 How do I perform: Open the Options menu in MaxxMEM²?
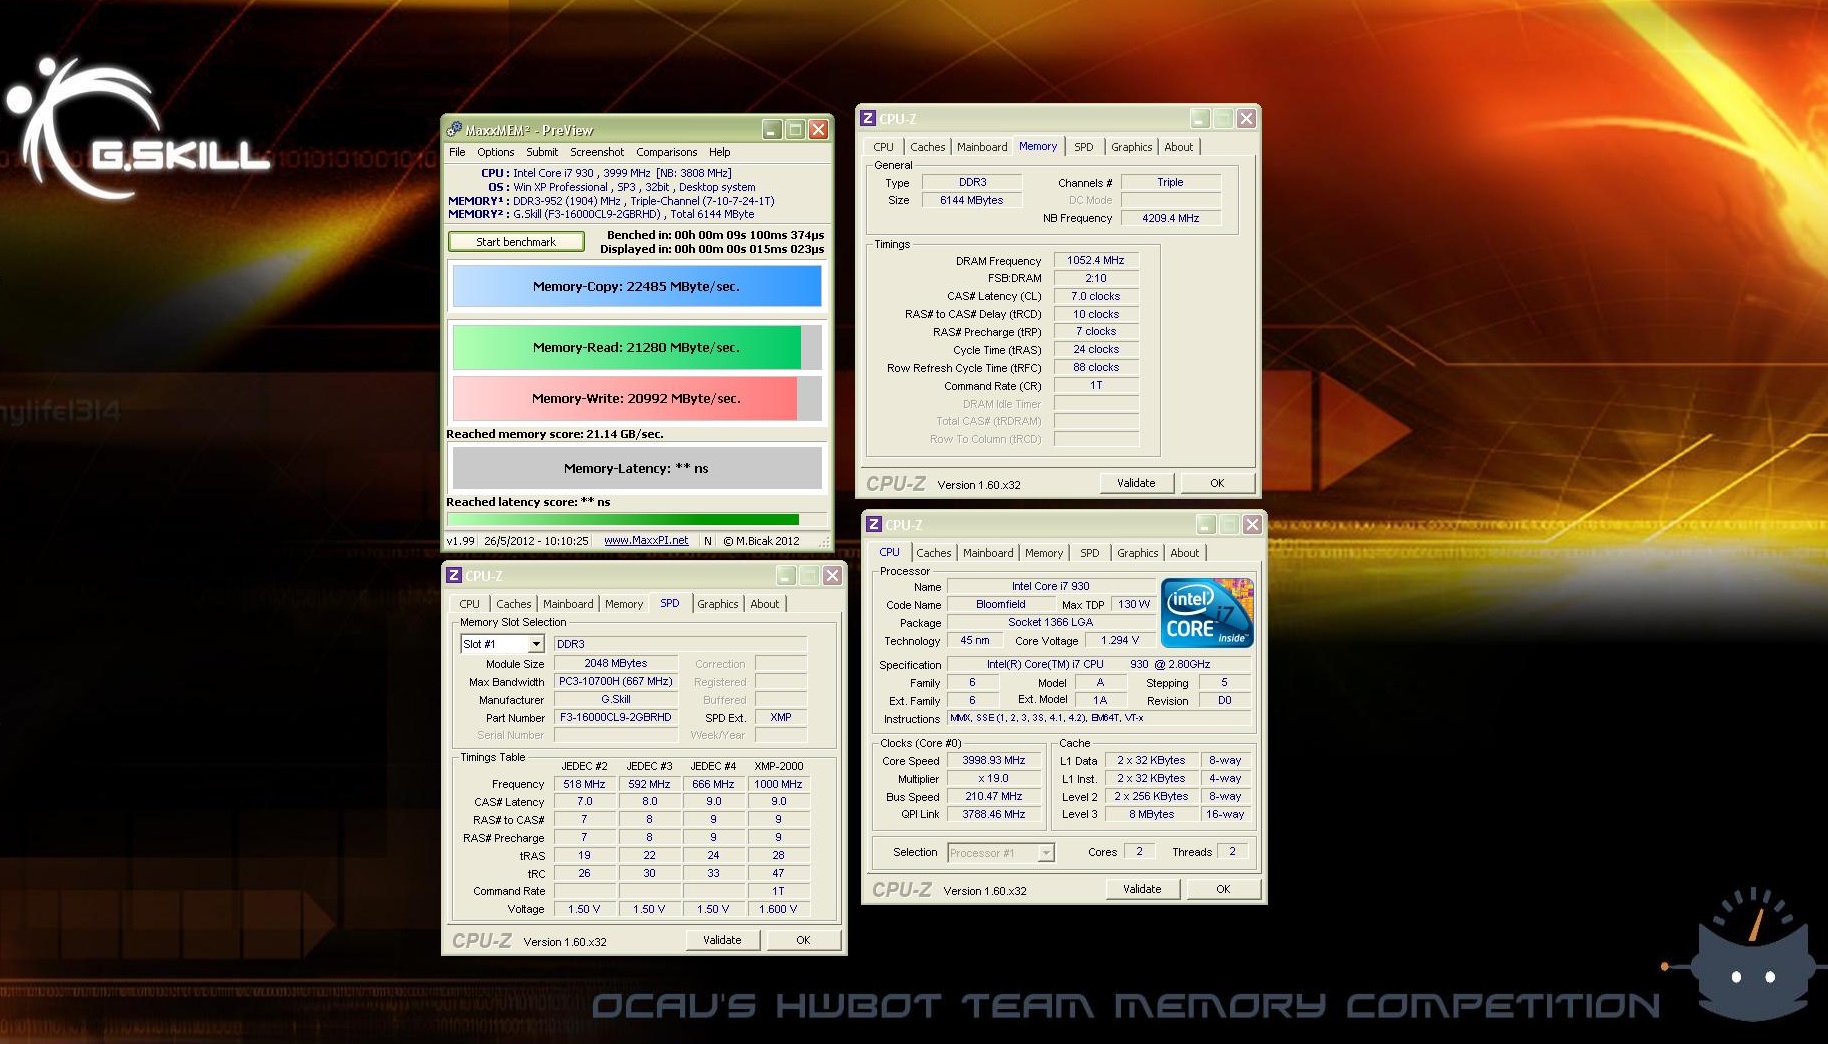[x=495, y=152]
